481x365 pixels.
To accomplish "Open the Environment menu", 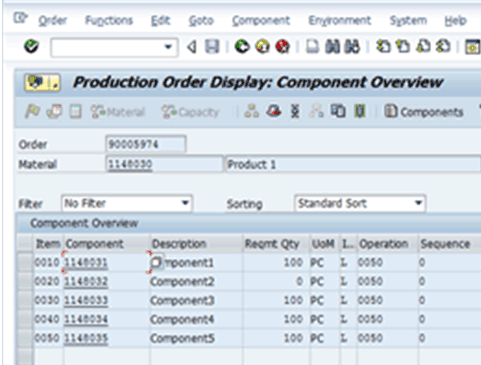I will pos(340,21).
